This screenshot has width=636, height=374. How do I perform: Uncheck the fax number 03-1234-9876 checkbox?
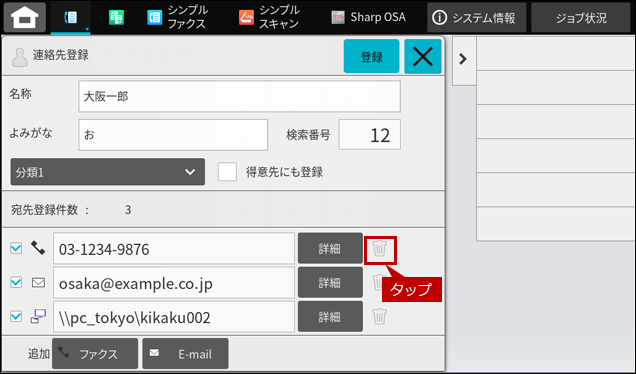16,248
